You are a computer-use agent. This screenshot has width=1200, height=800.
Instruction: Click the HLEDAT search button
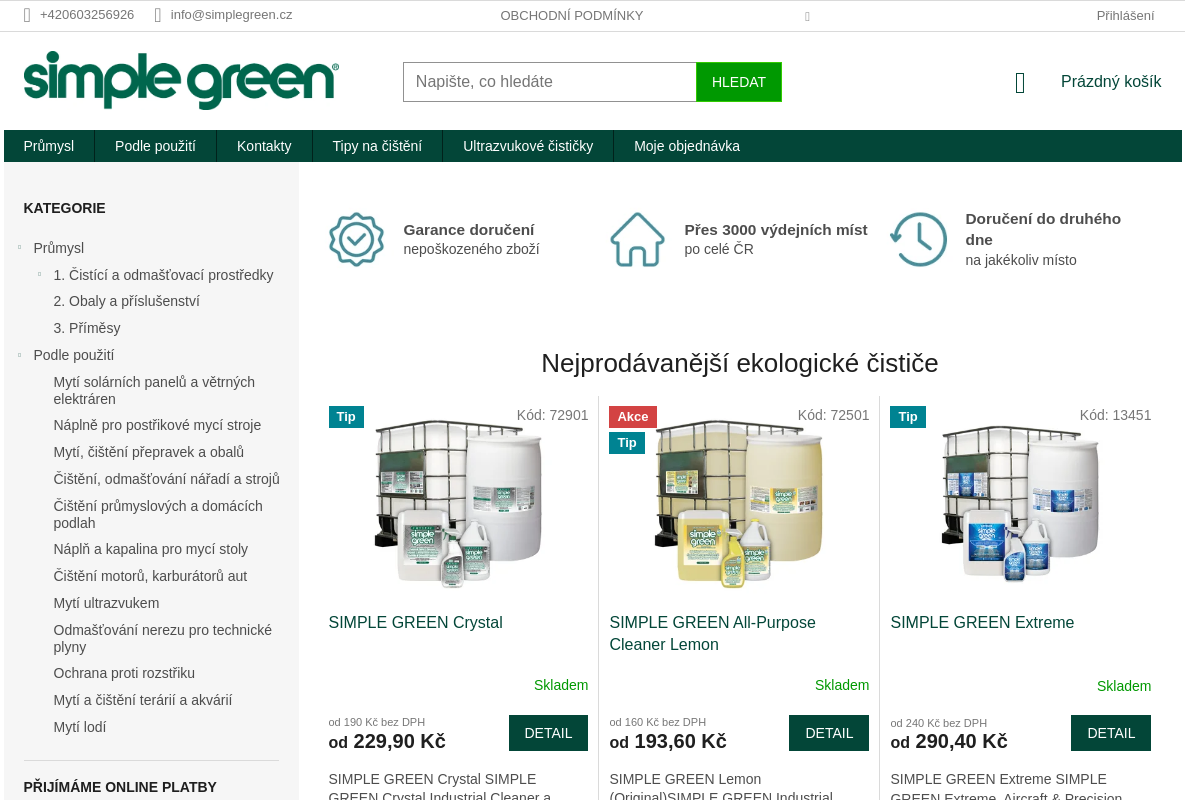(x=739, y=82)
